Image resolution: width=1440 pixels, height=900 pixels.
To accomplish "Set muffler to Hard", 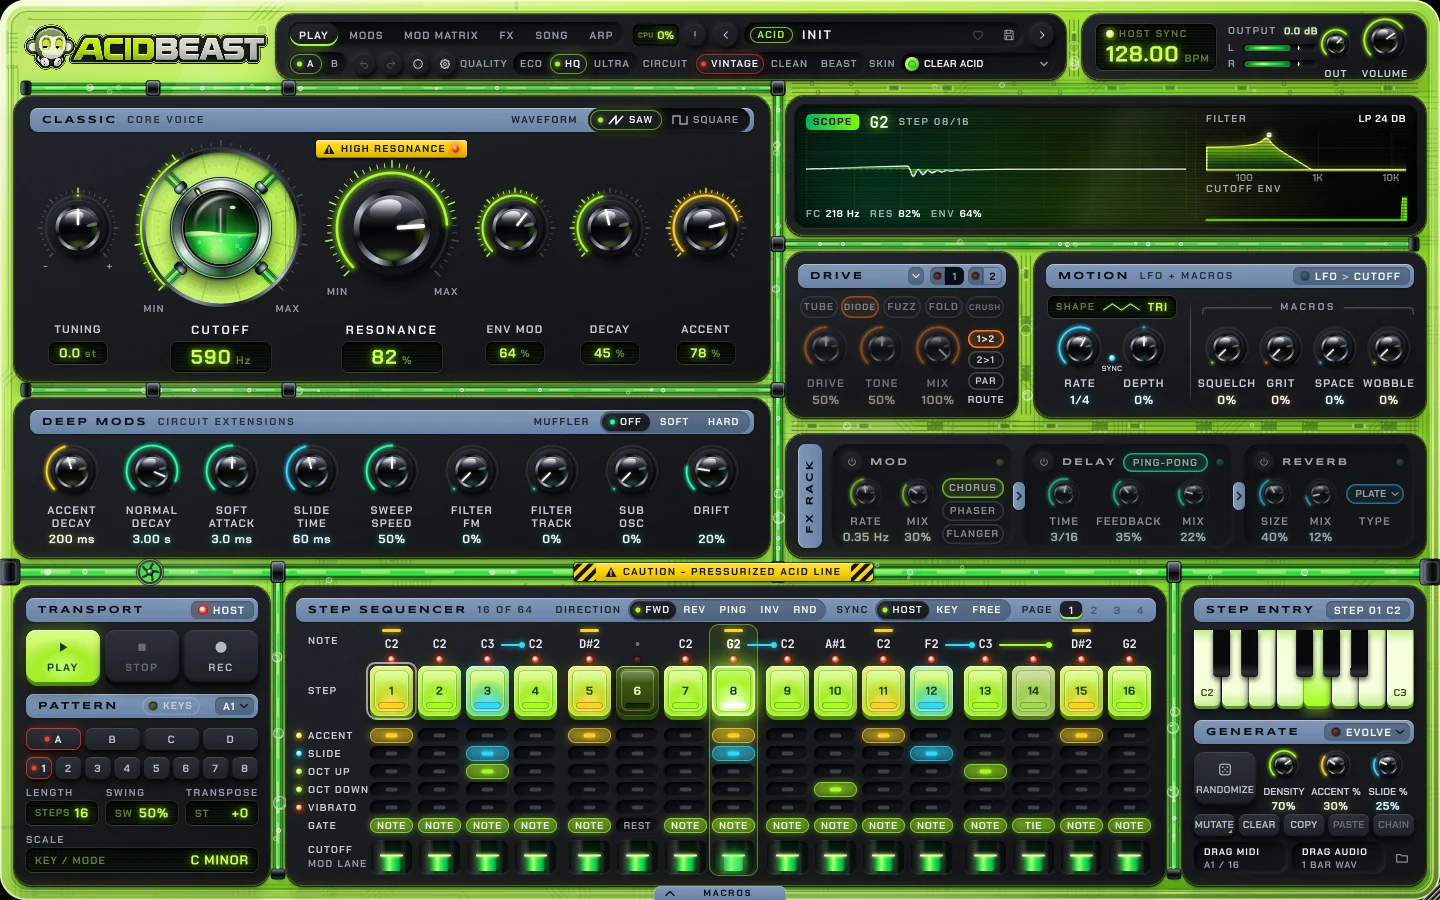I will (x=723, y=422).
